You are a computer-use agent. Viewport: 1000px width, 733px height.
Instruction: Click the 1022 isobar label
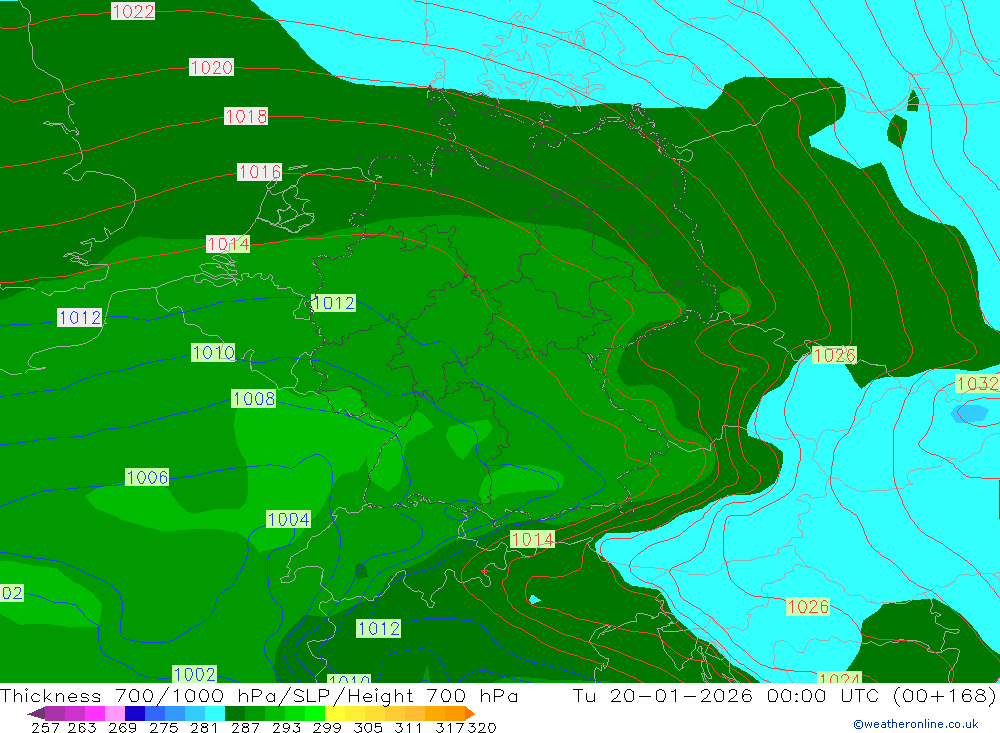(x=133, y=11)
